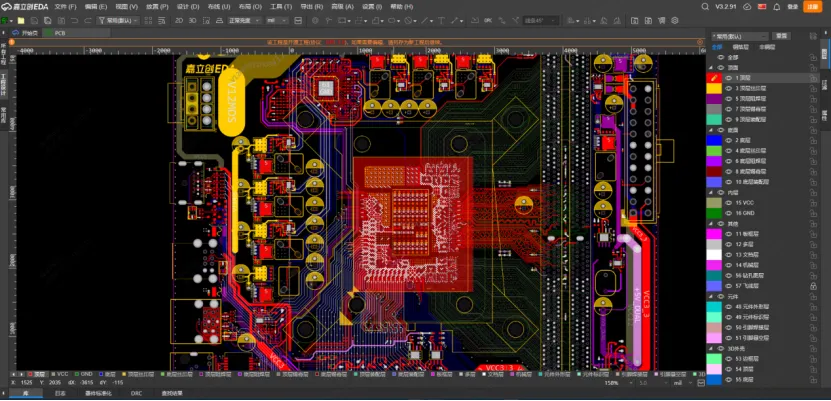Collapse the 元件 layer group
The image size is (831, 401).
(711, 297)
